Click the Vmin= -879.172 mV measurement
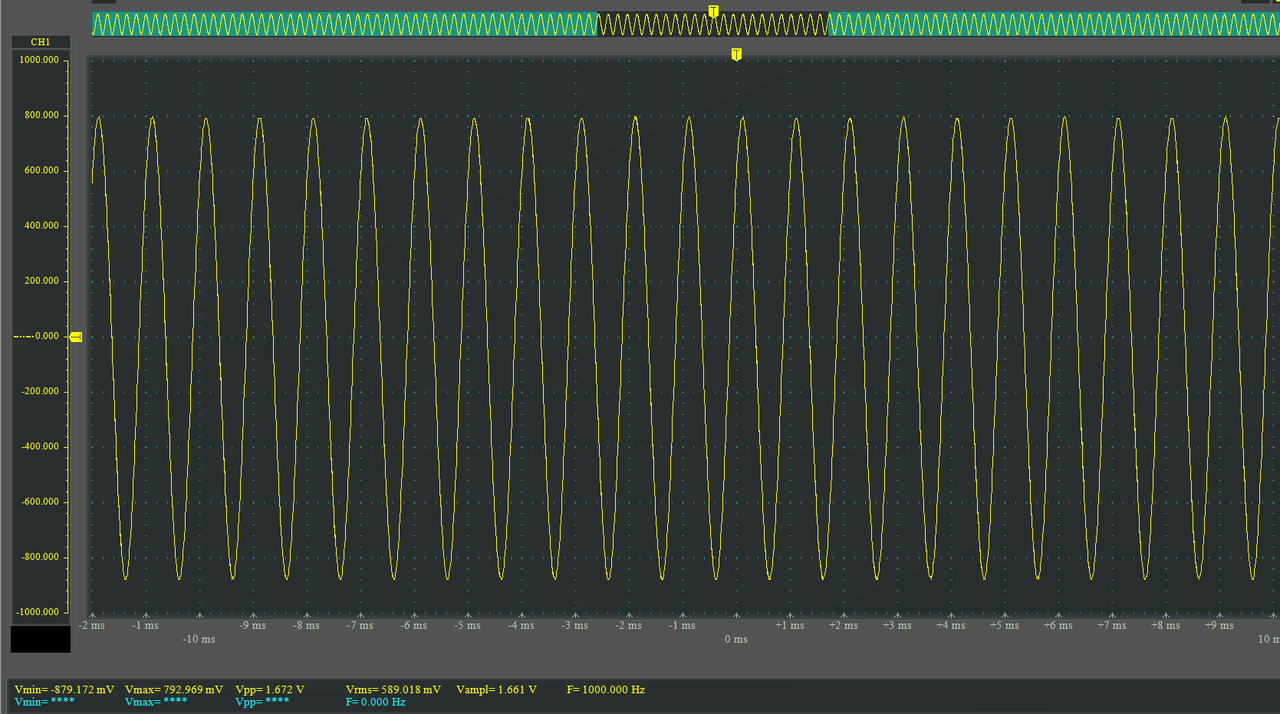 pos(64,690)
